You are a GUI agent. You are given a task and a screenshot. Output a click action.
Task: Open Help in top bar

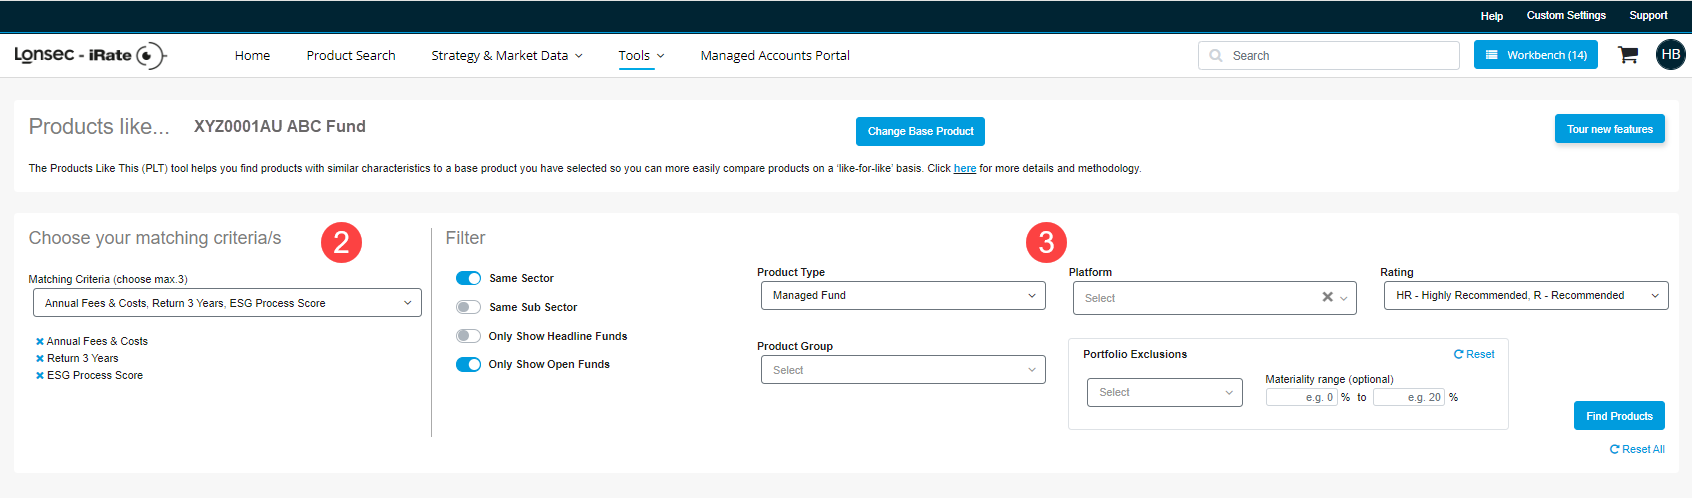coord(1492,16)
